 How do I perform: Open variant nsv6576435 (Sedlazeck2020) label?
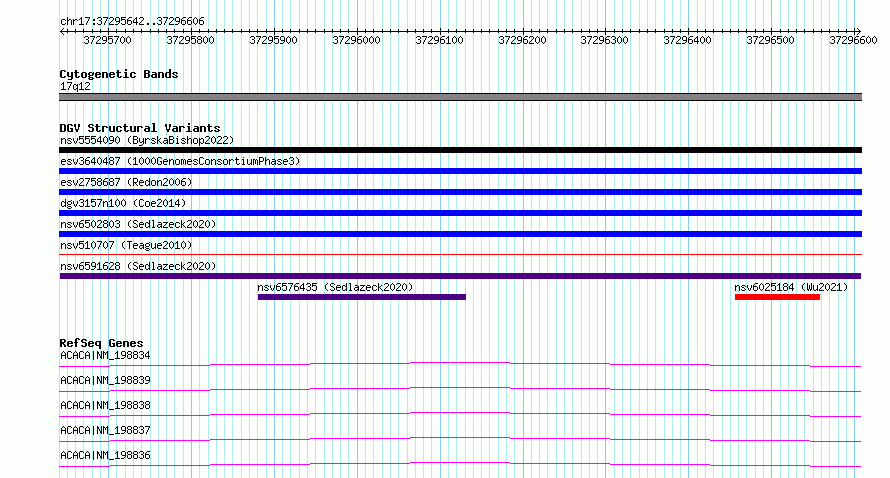pos(335,287)
